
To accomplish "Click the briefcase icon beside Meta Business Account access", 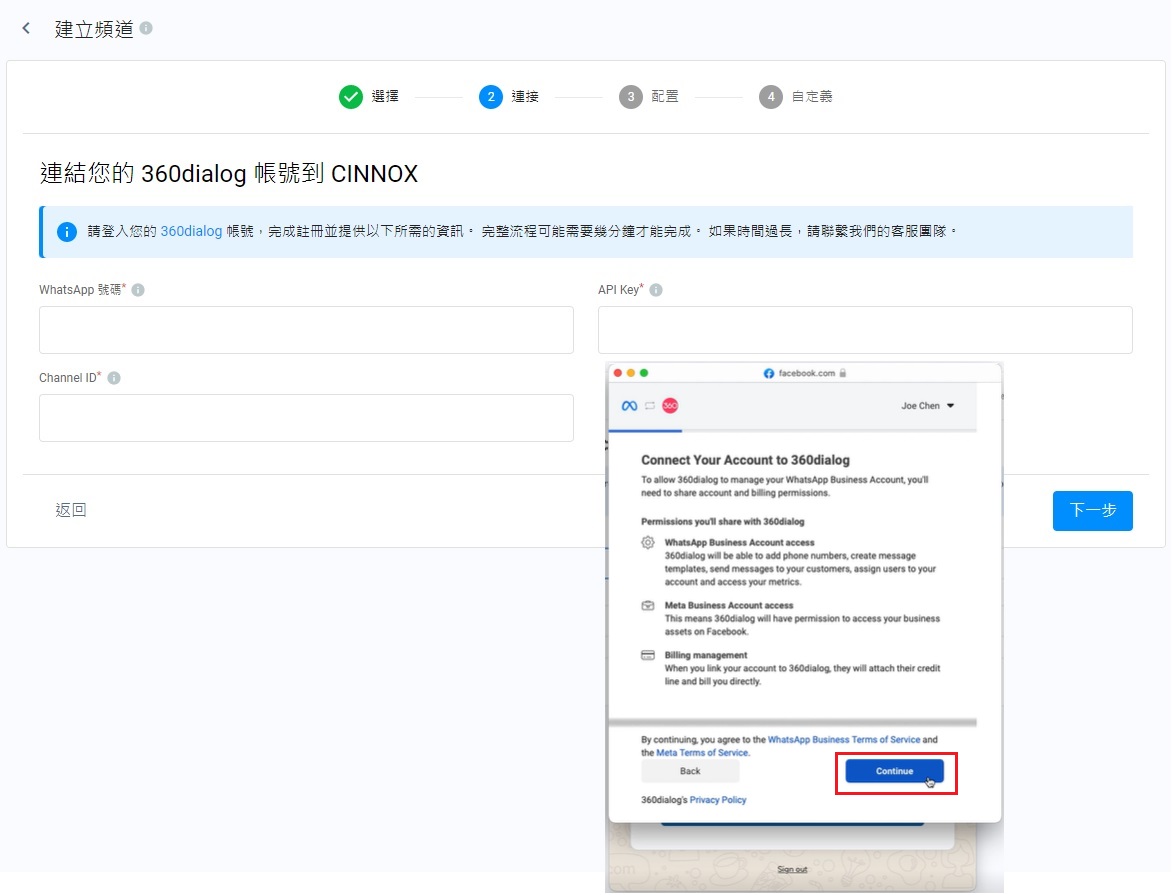I will pyautogui.click(x=648, y=606).
